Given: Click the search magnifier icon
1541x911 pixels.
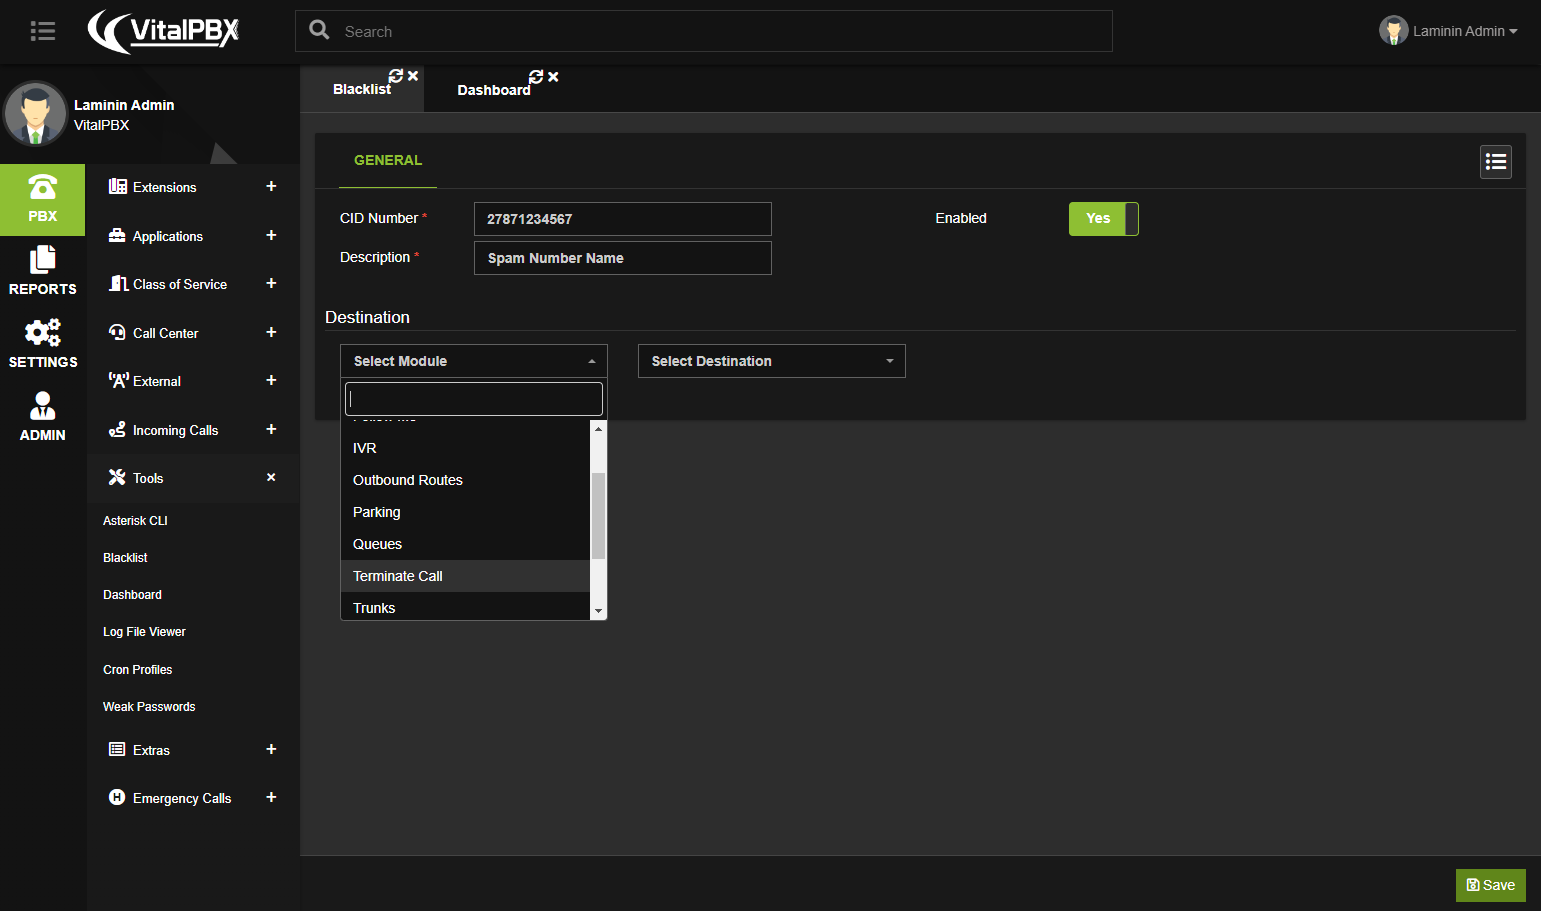Looking at the screenshot, I should 320,30.
